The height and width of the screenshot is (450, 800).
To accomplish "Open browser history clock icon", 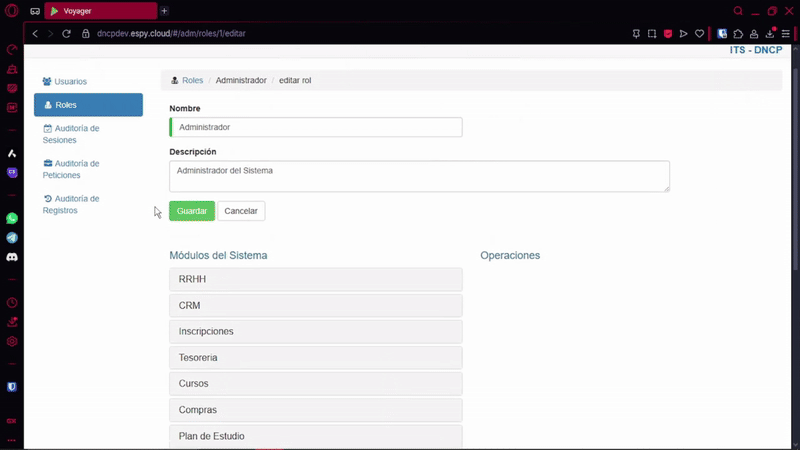I will click(x=12, y=303).
